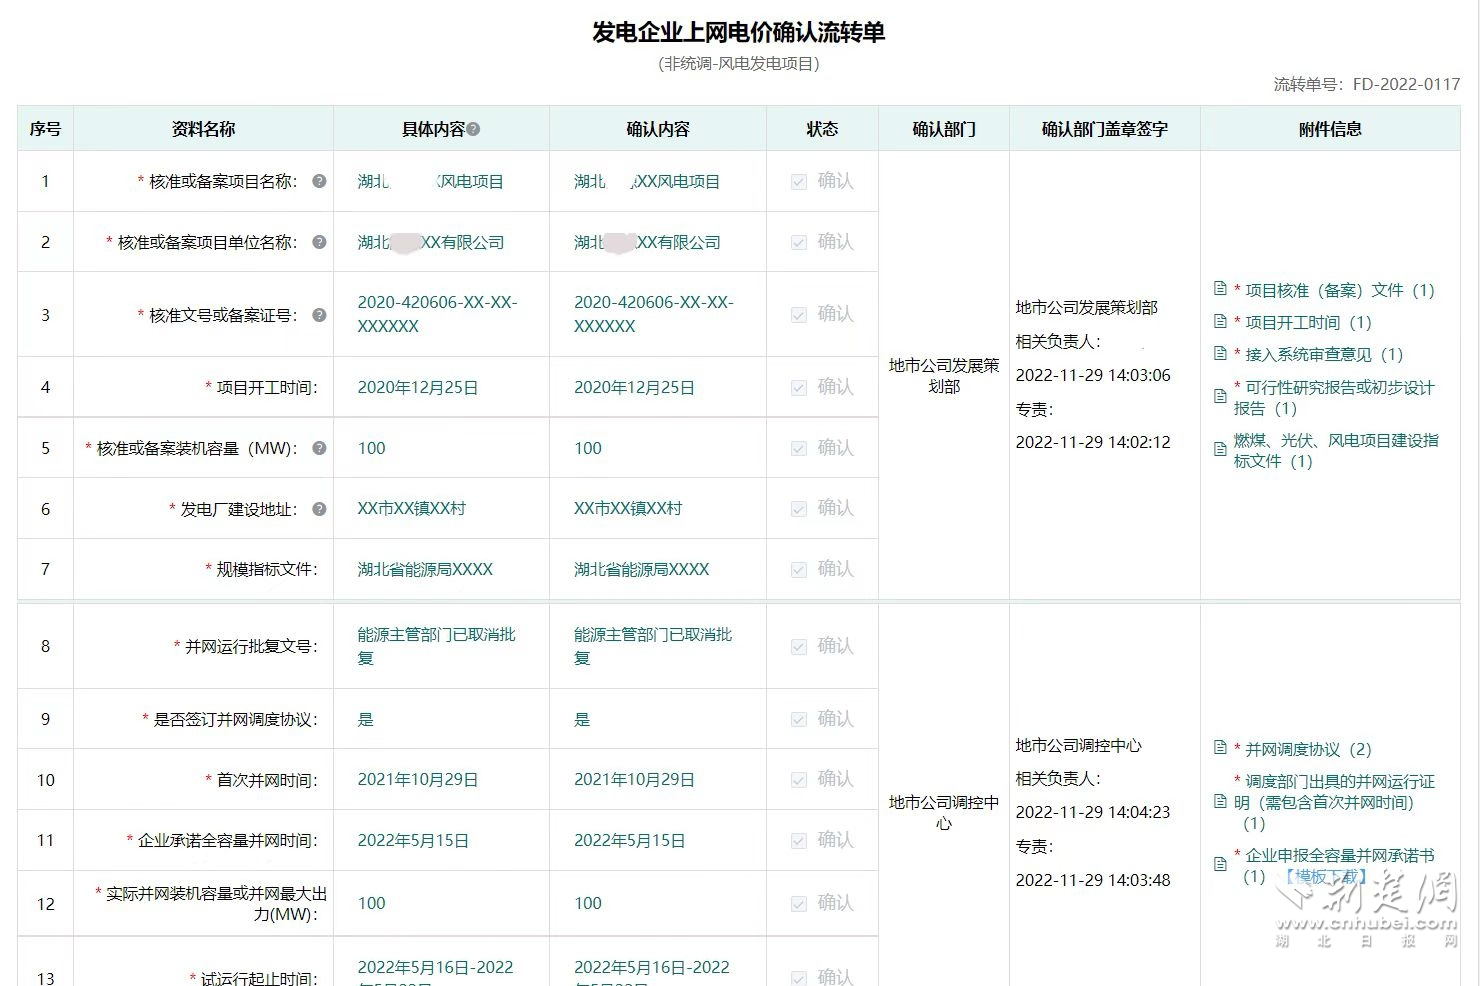Viewport: 1480px width, 986px height.
Task: Toggle 确认 checkbox for 规模指标文件 row
Action: click(799, 570)
